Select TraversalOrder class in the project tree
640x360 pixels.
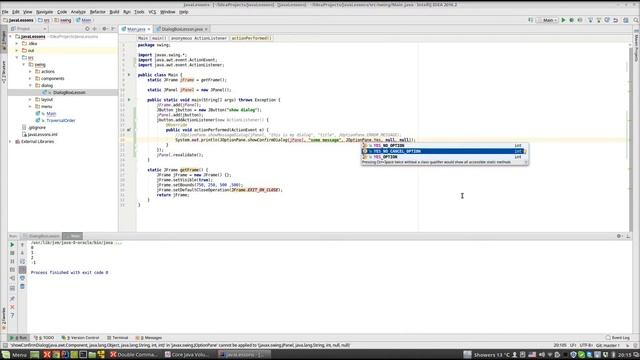point(61,120)
